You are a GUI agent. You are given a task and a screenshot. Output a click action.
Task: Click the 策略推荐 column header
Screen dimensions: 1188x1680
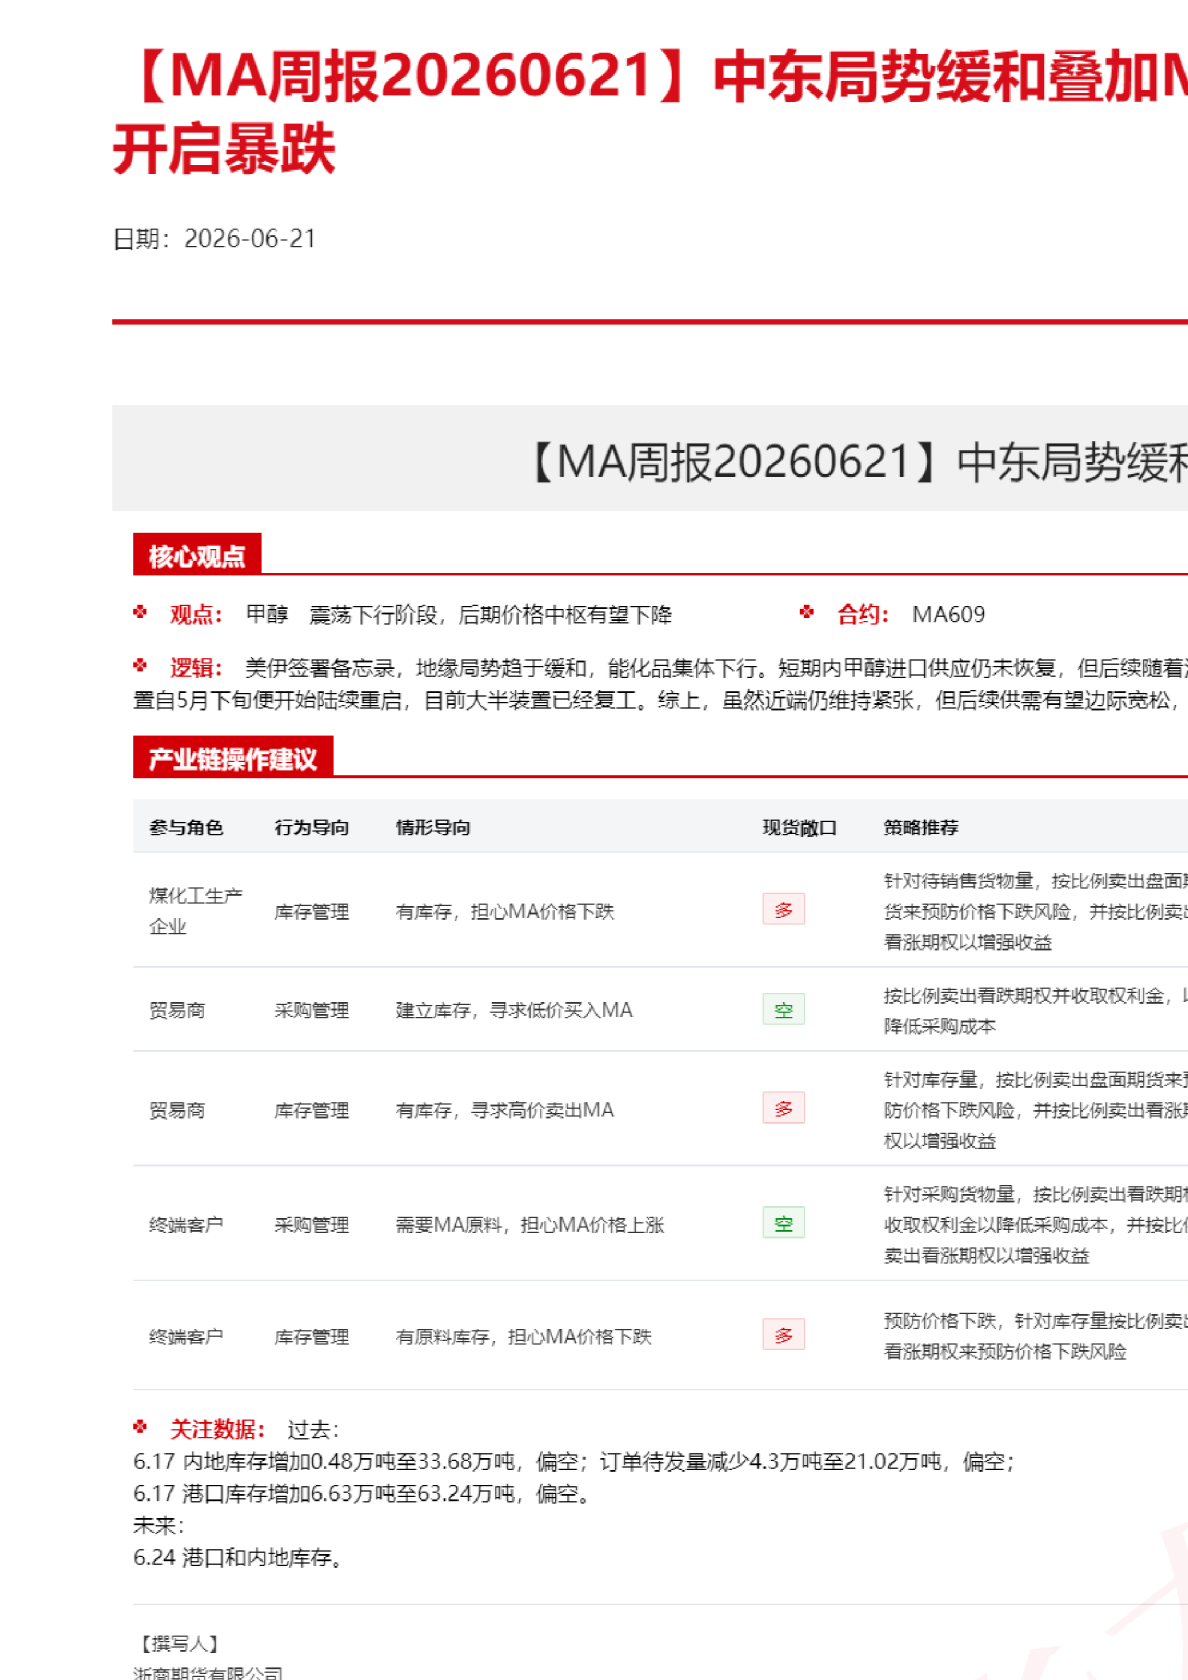click(921, 827)
